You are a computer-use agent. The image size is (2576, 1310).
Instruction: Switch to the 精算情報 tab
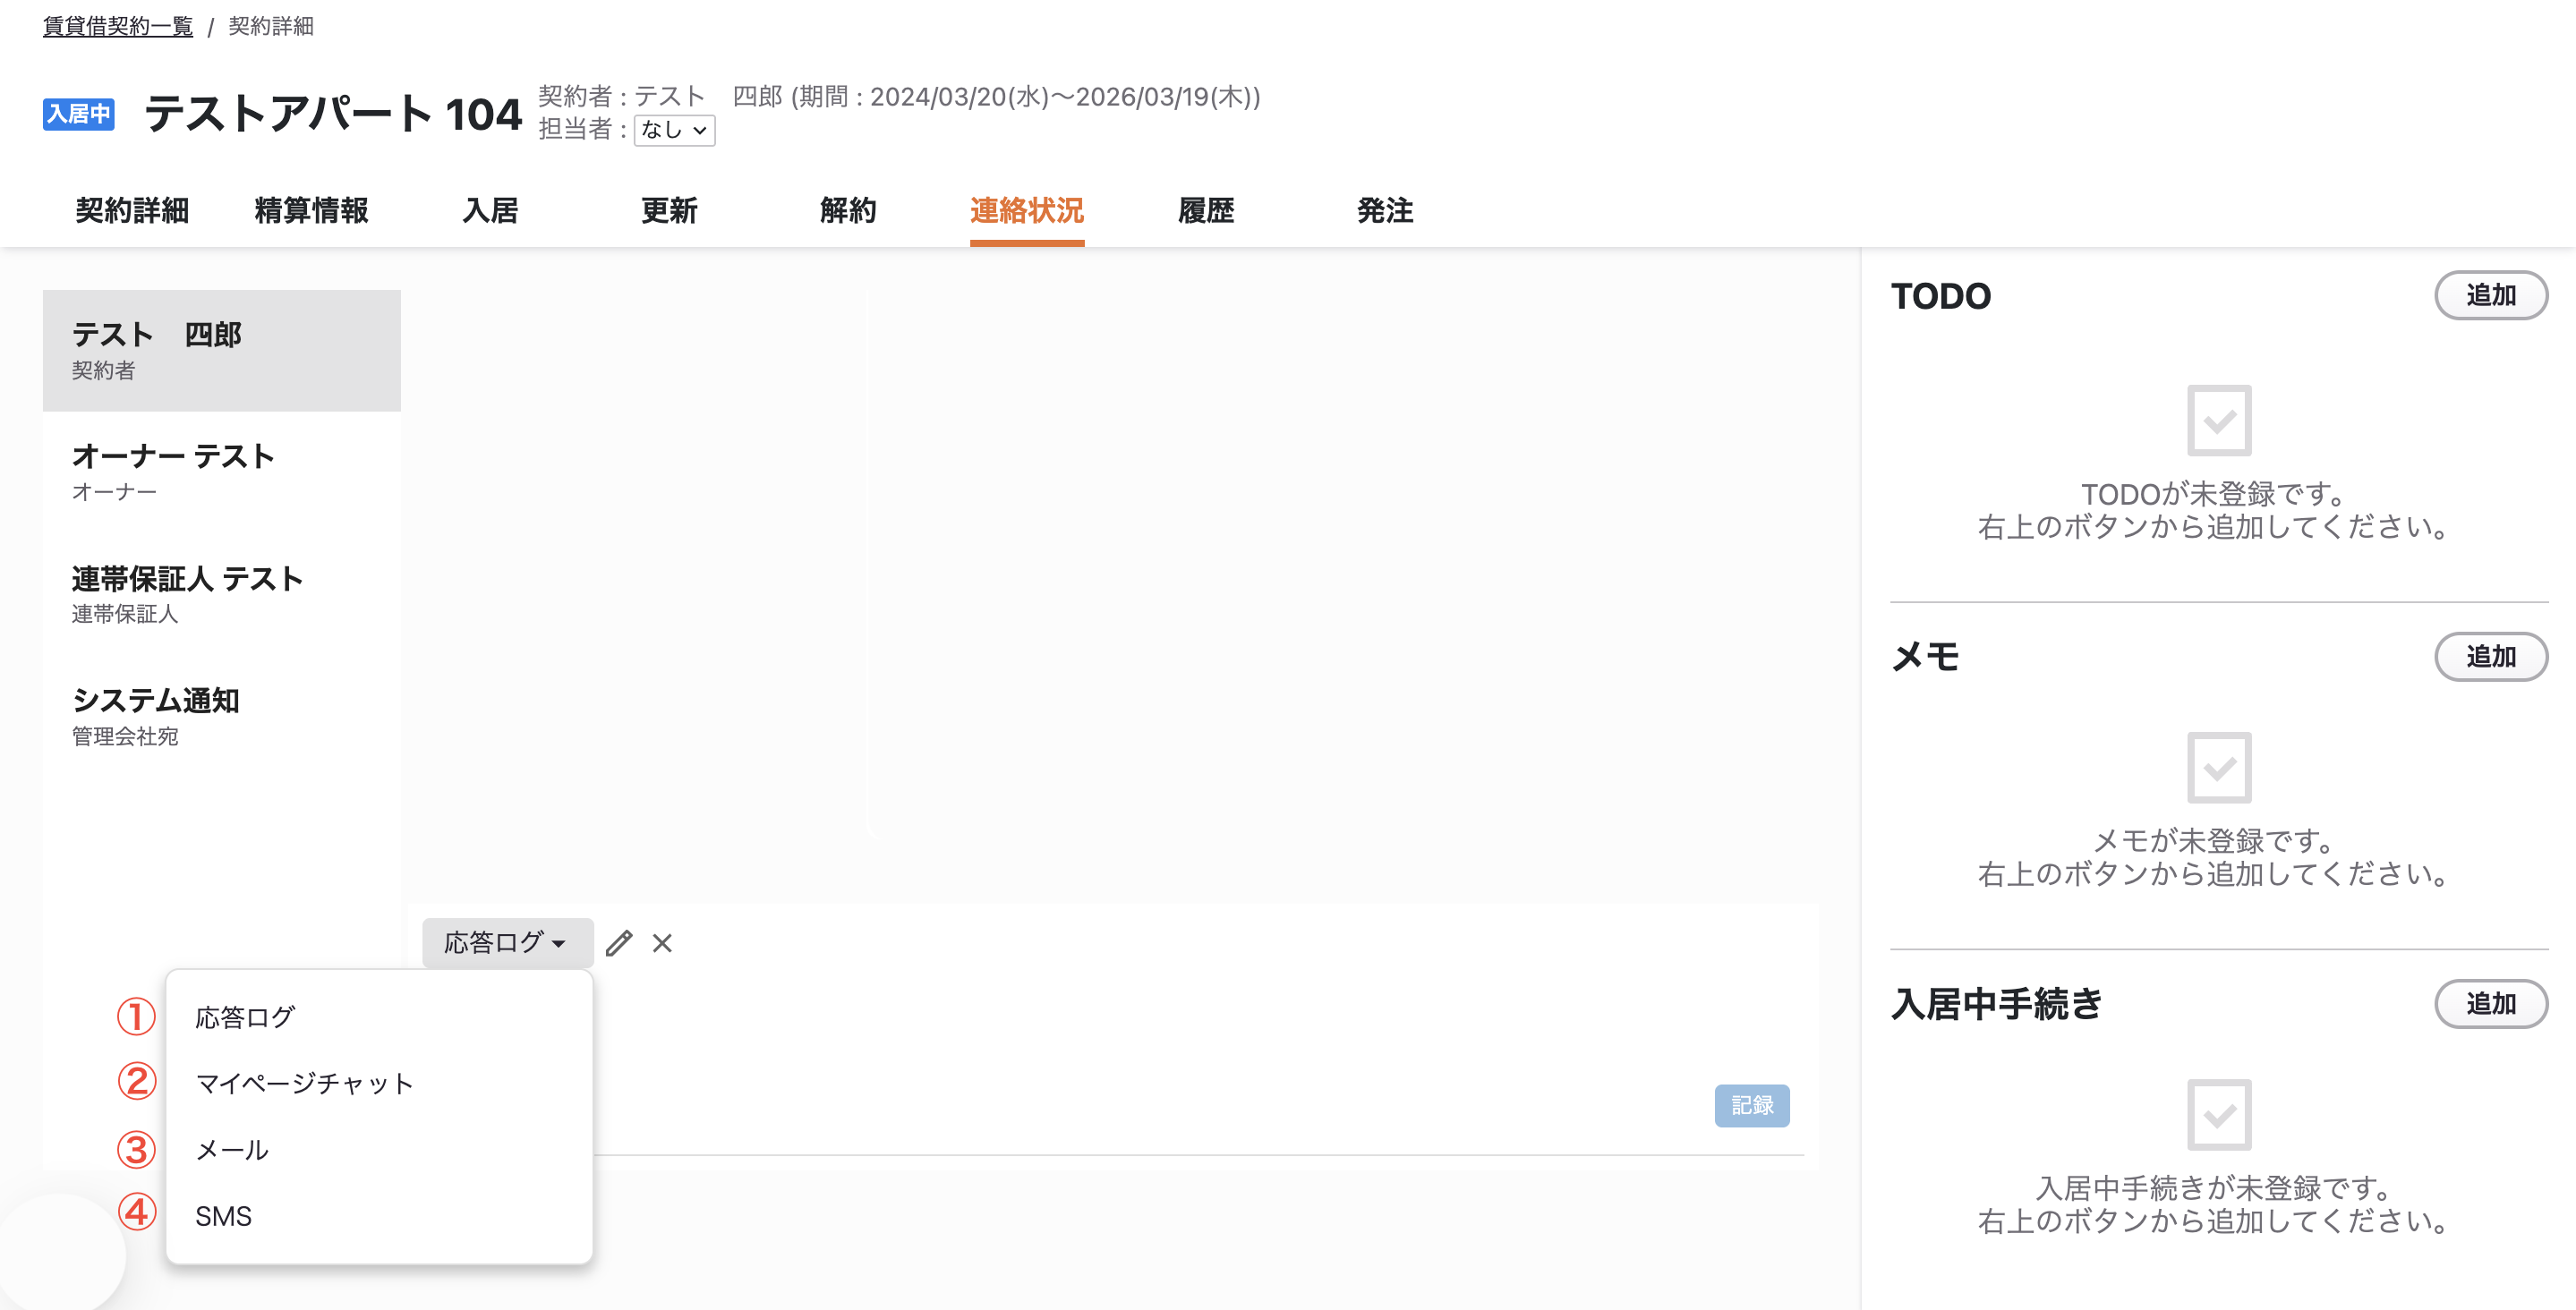pos(311,210)
